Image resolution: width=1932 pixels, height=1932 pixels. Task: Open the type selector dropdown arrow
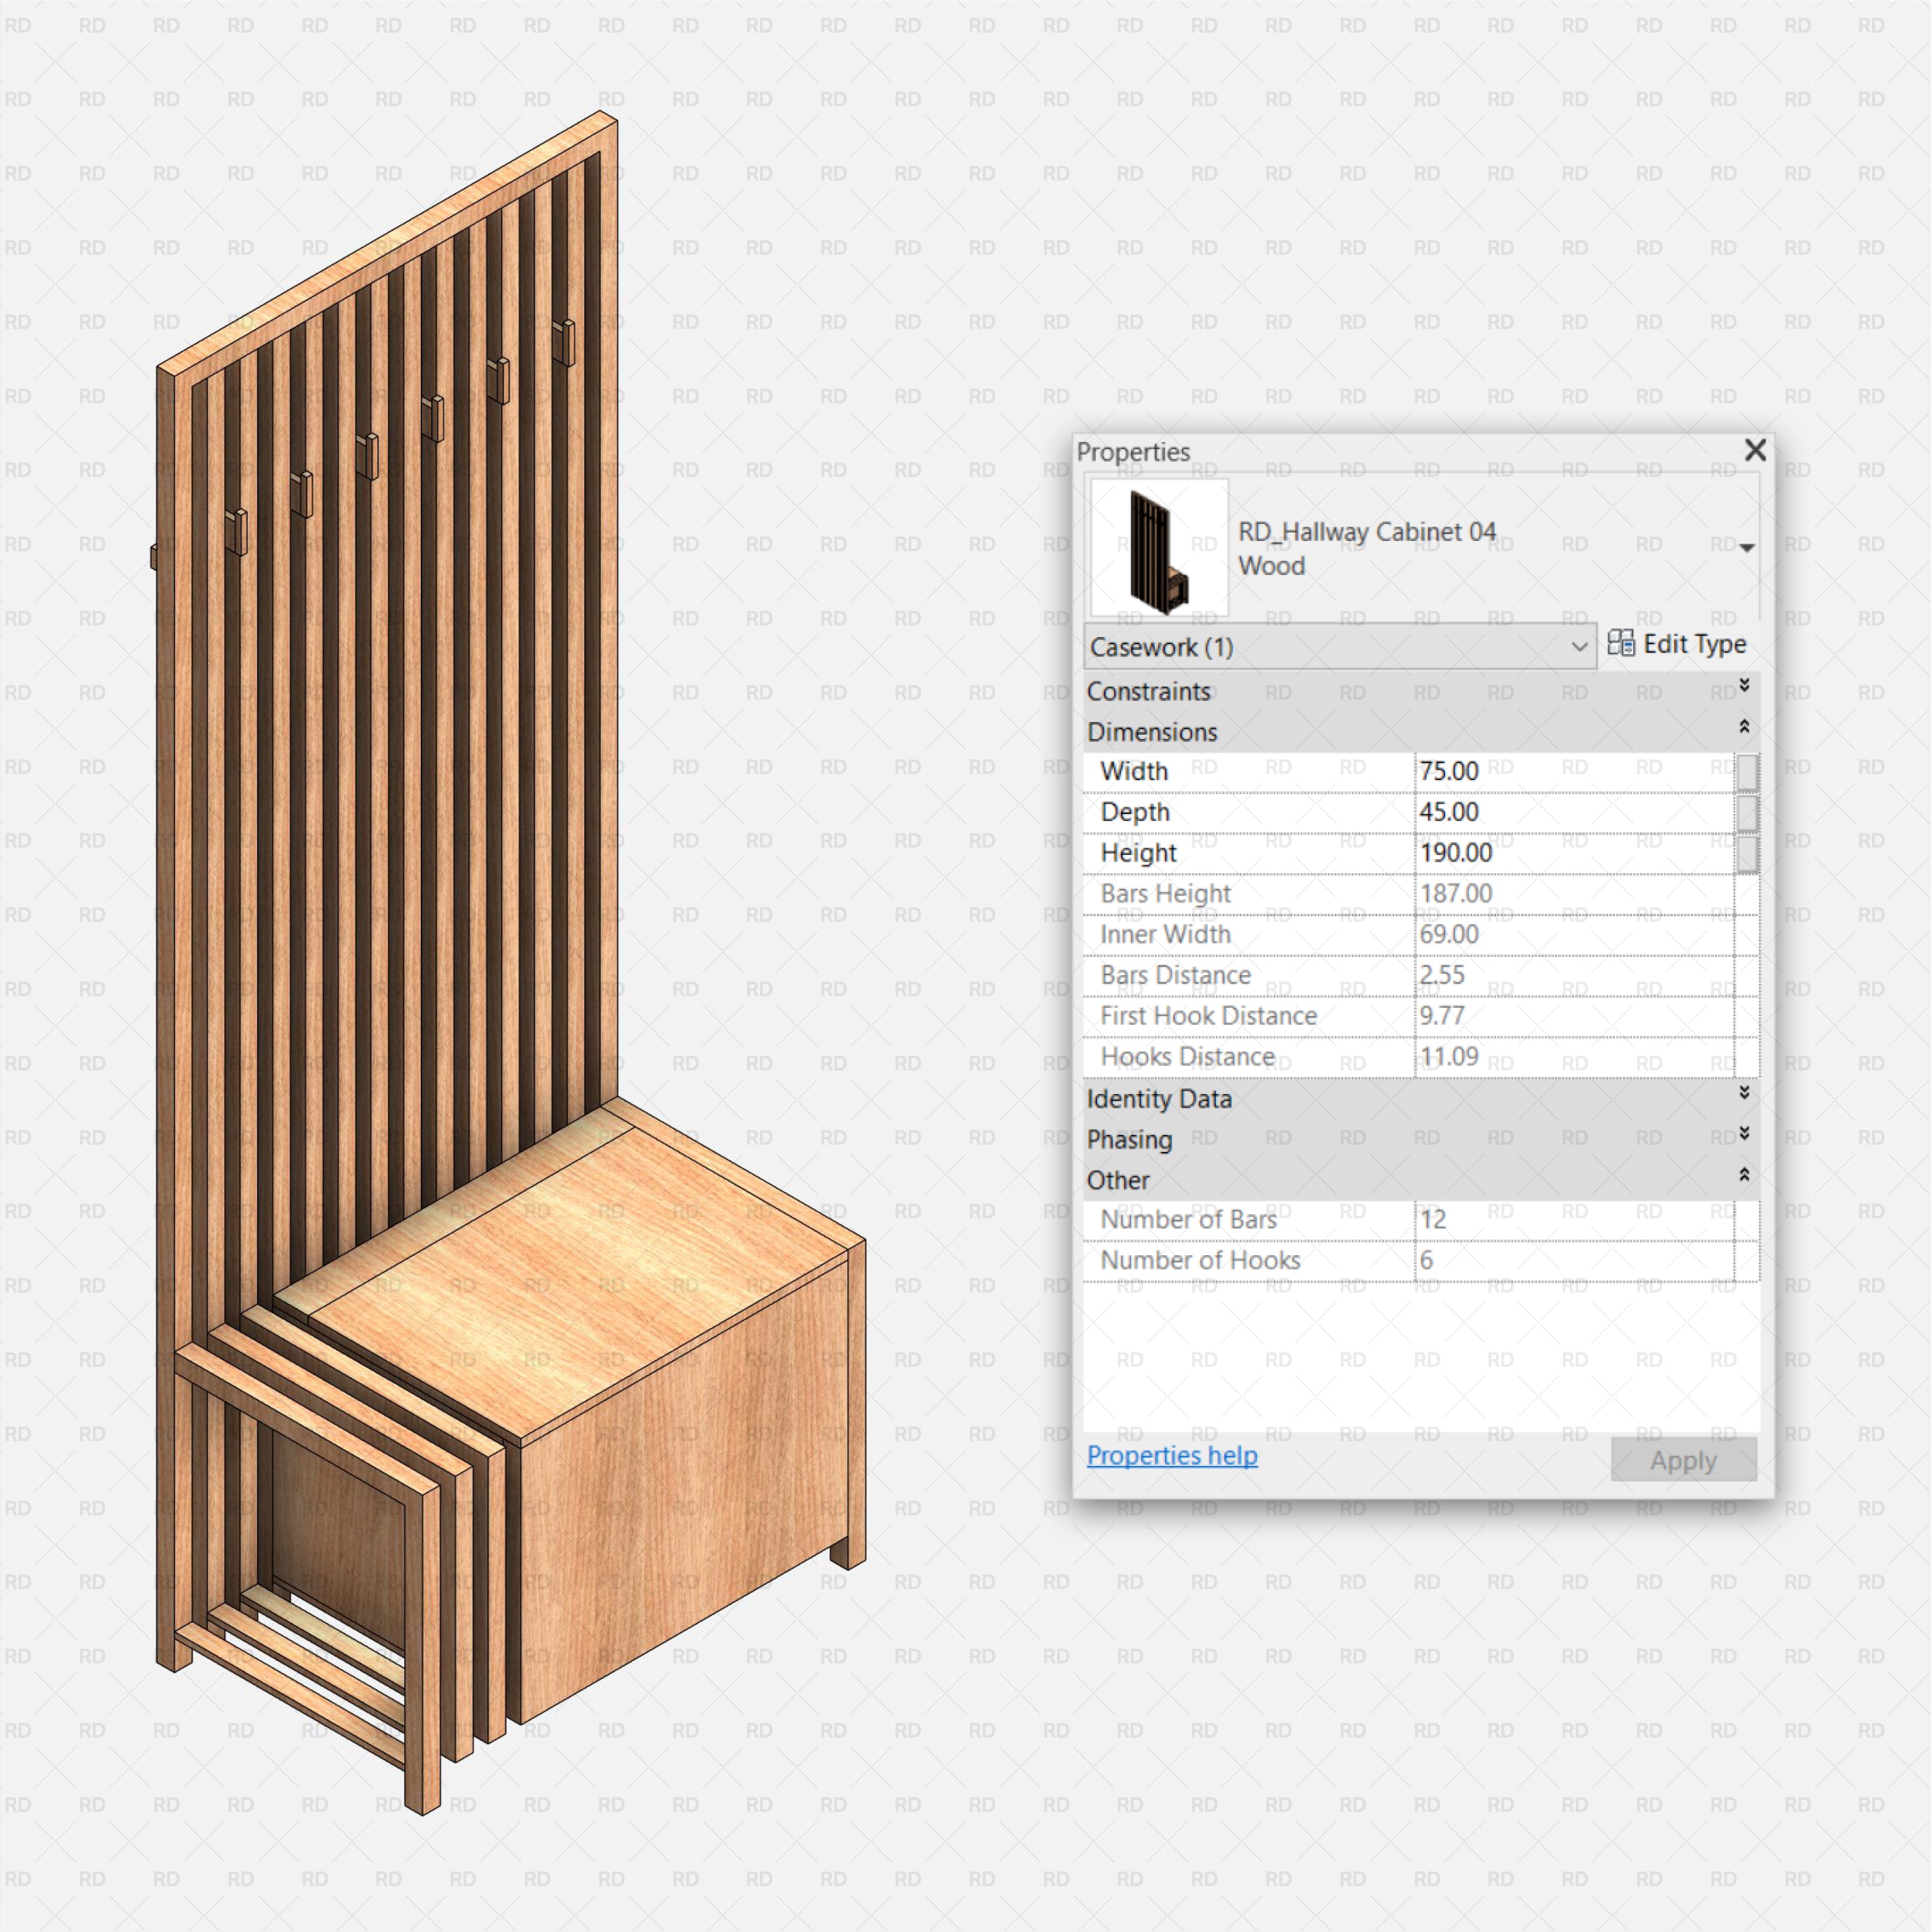pyautogui.click(x=1746, y=547)
